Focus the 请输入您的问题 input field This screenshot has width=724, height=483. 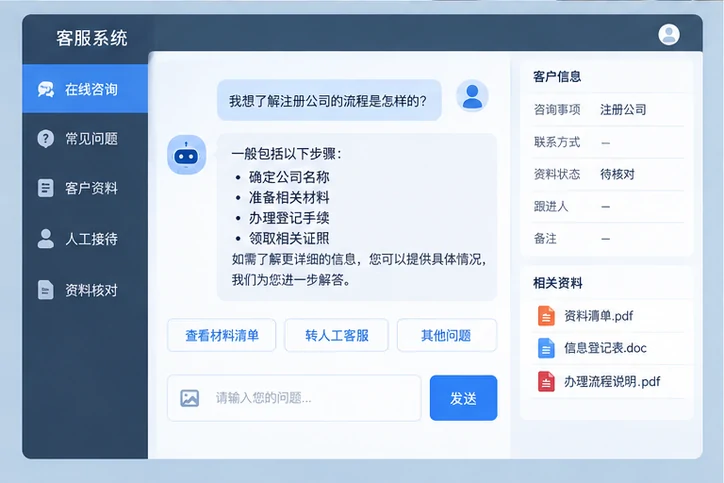tap(294, 398)
